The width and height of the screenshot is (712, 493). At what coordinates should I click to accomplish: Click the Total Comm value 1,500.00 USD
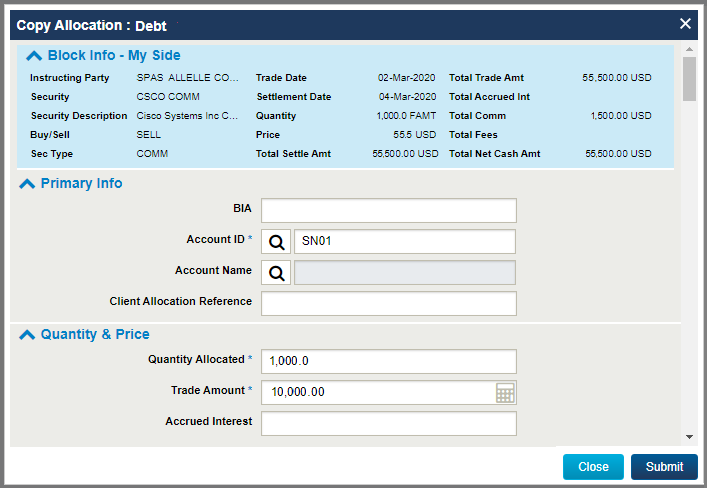[x=621, y=116]
